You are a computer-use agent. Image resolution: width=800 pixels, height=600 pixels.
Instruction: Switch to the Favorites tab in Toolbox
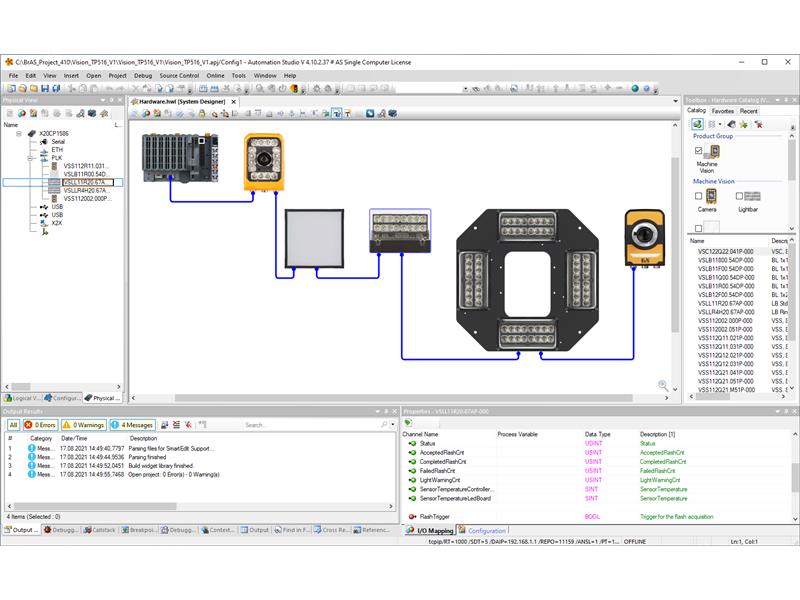pos(722,111)
